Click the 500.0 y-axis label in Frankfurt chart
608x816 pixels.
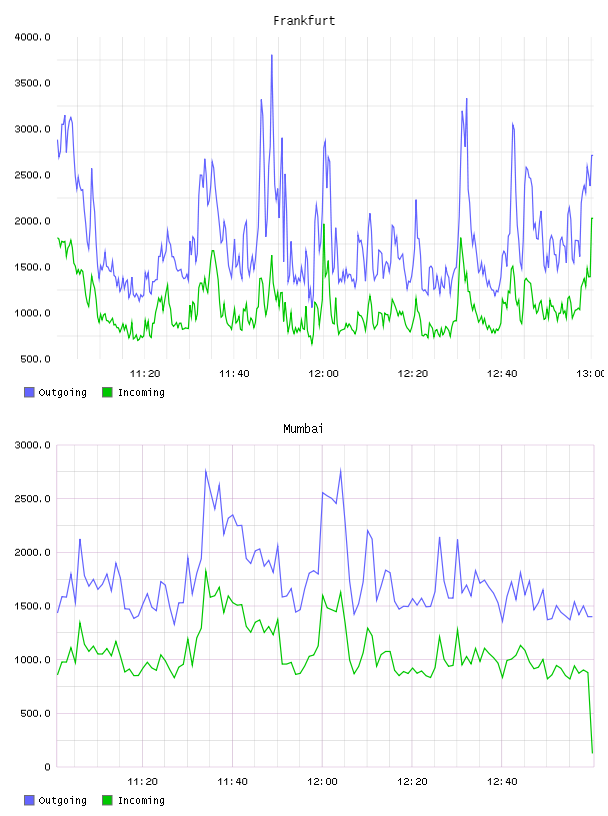coord(35,359)
